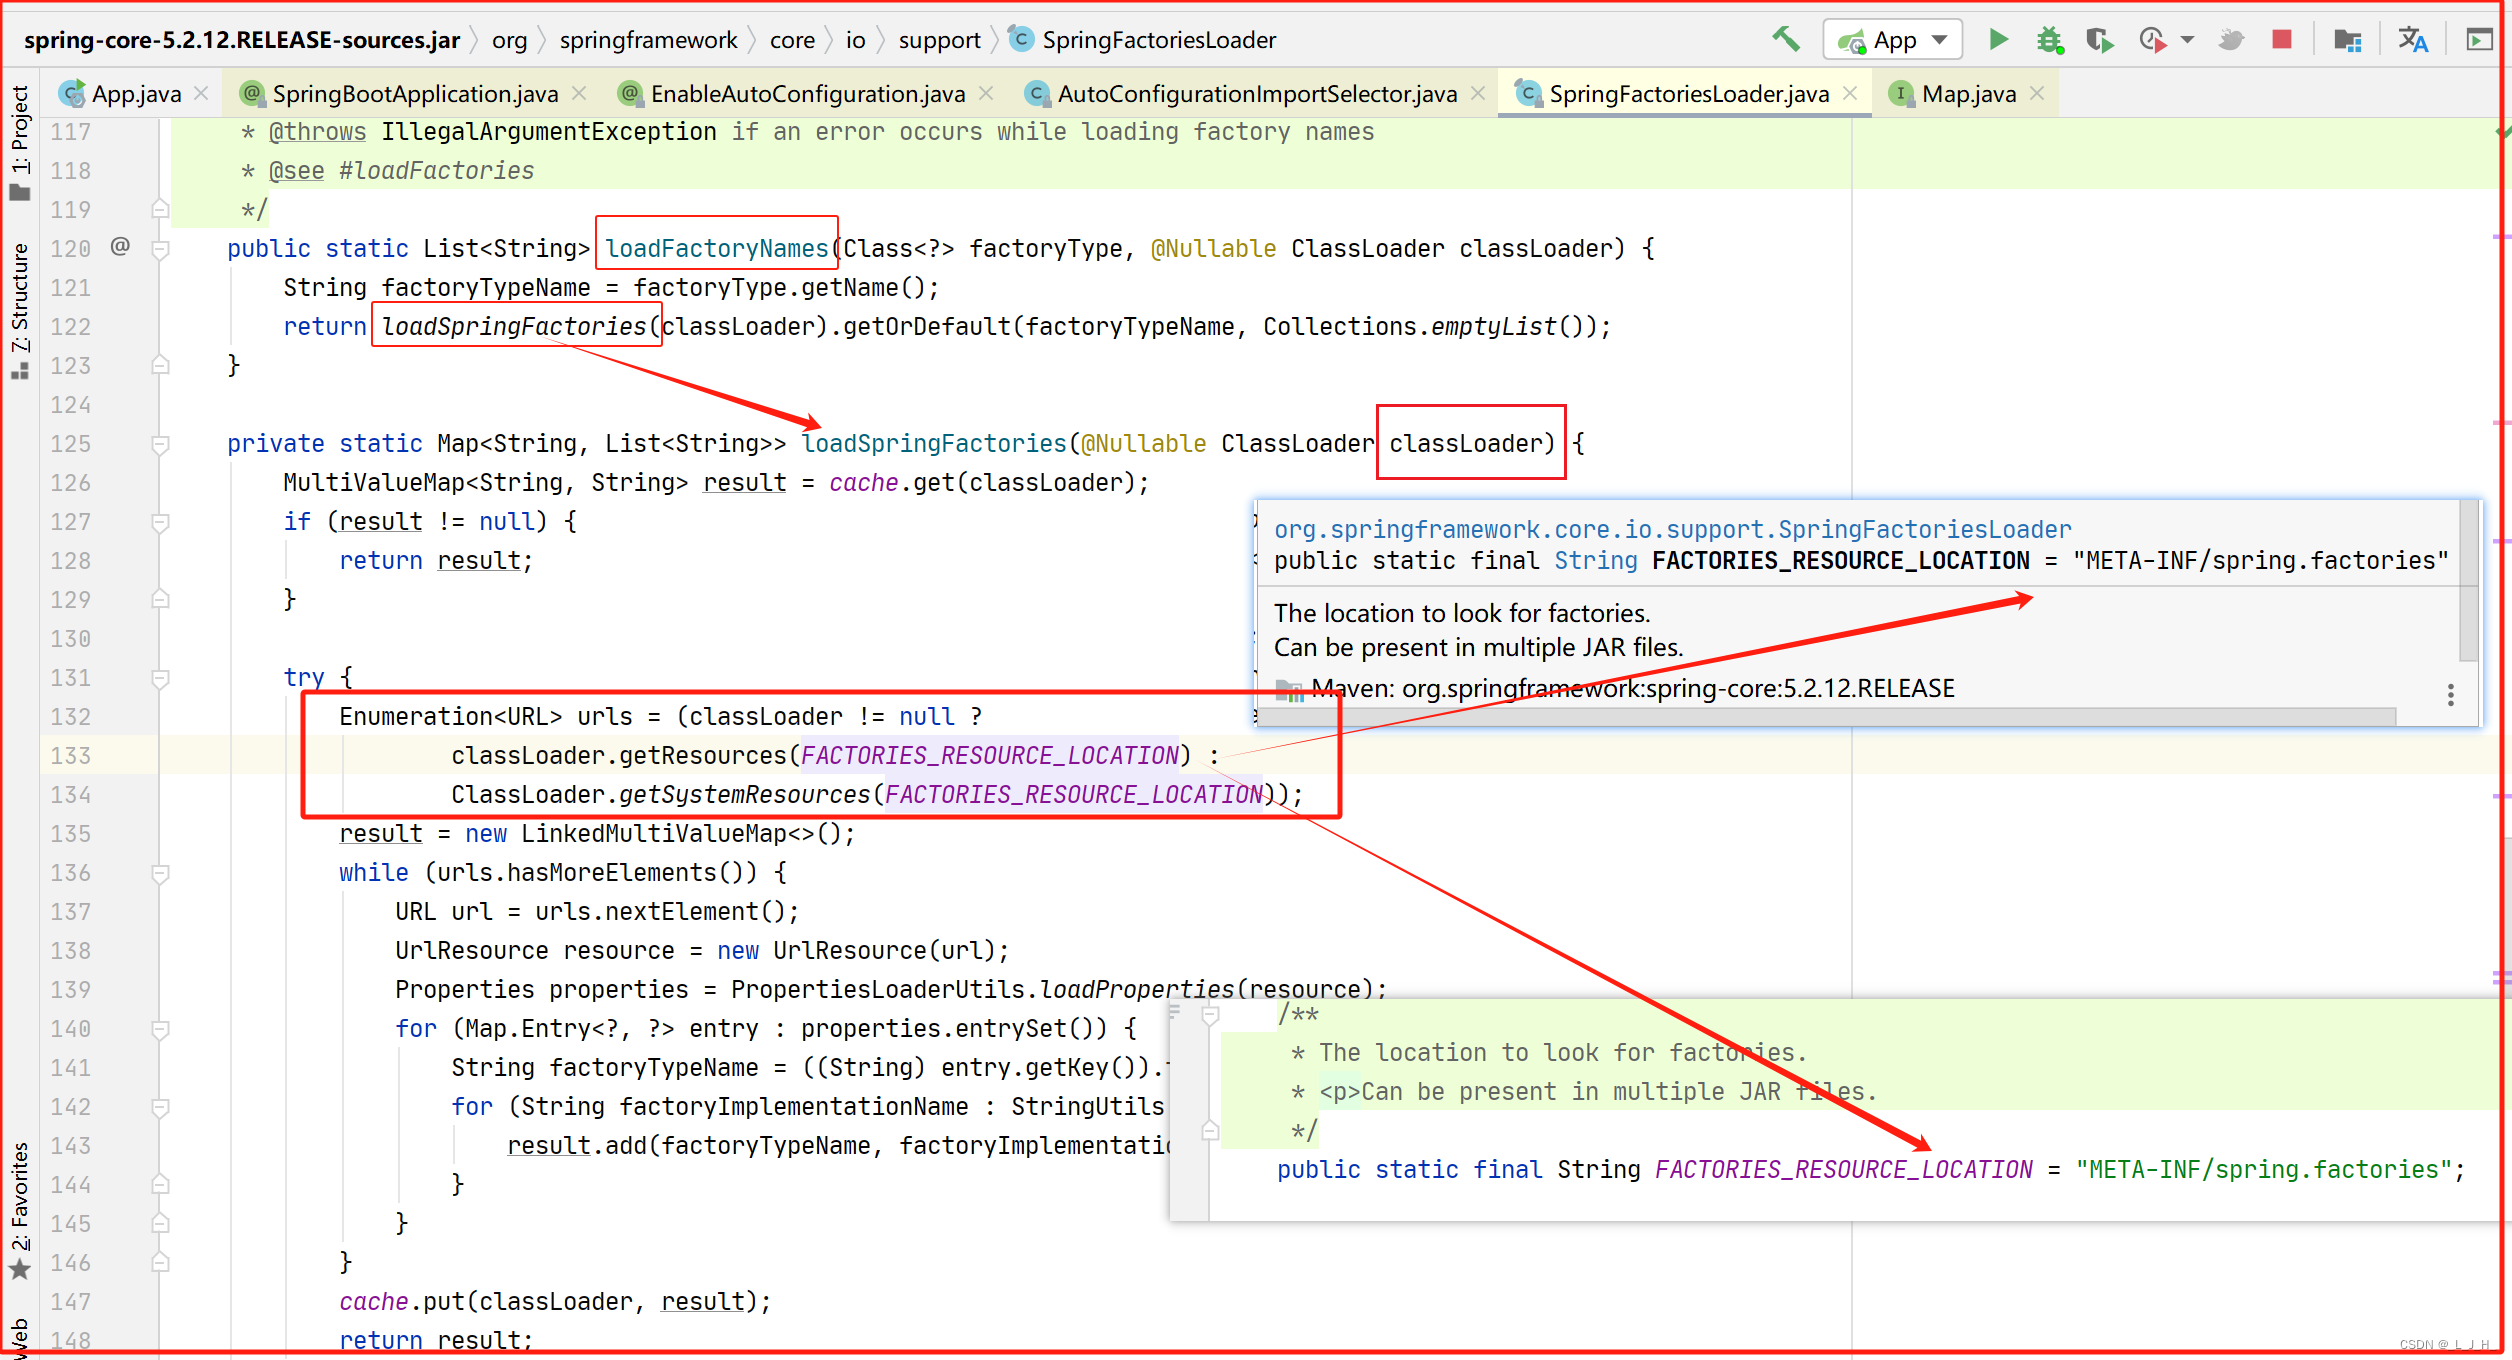The height and width of the screenshot is (1360, 2512).
Task: Click the profiler run icon
Action: click(2152, 40)
